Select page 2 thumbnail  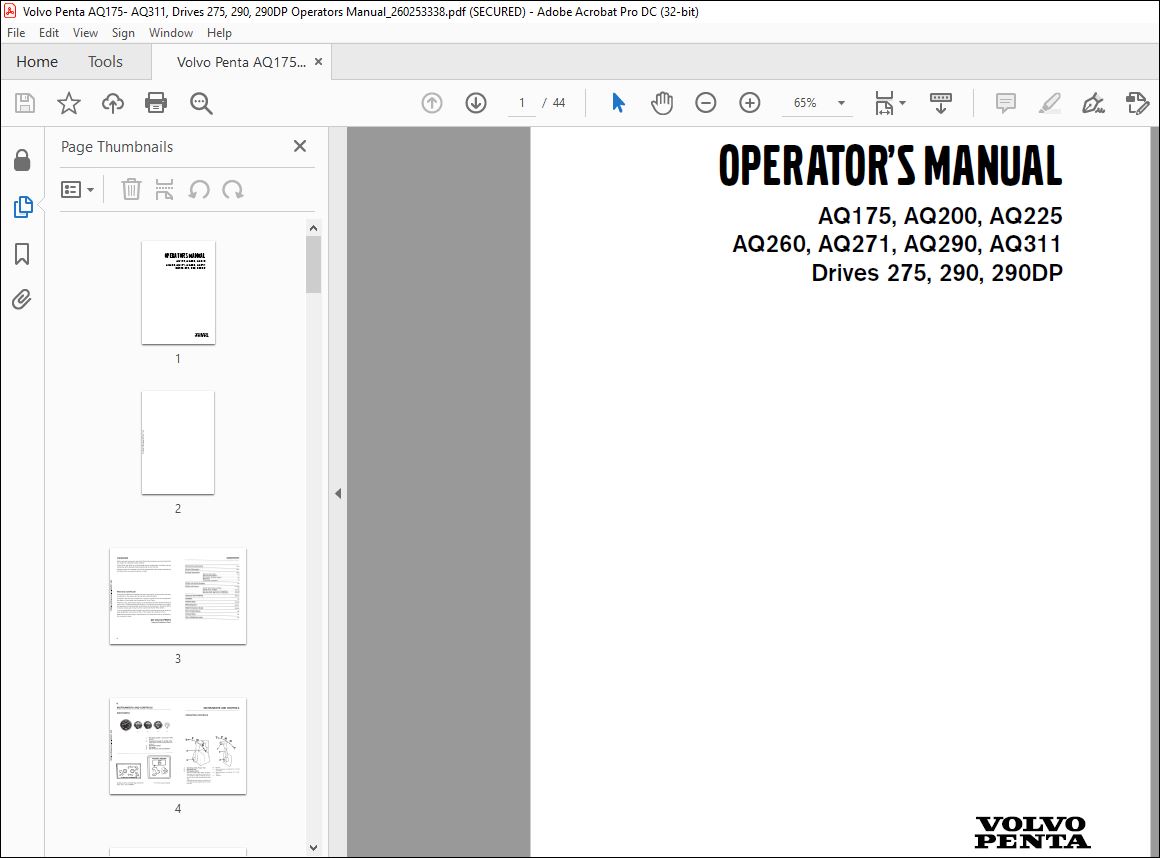click(178, 442)
